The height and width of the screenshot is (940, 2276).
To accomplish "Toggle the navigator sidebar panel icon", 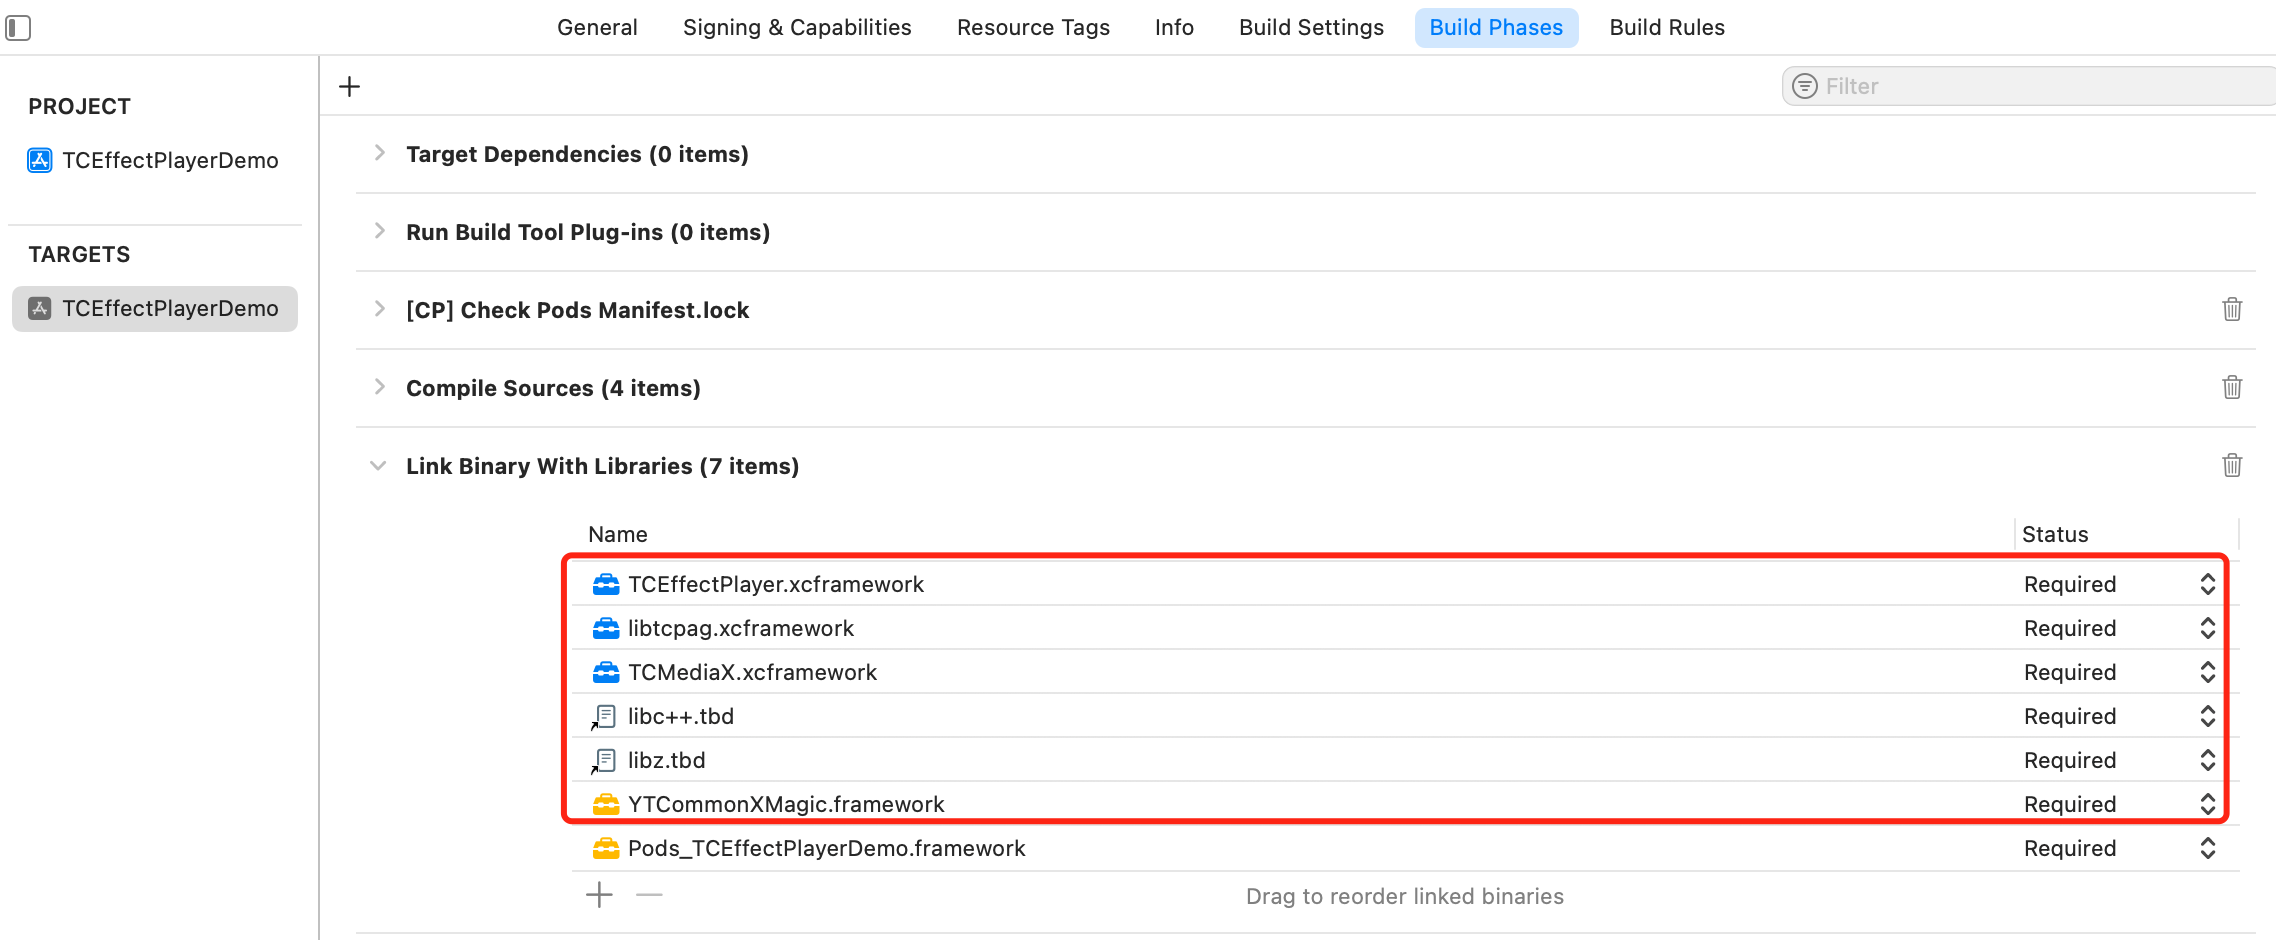I will (18, 27).
